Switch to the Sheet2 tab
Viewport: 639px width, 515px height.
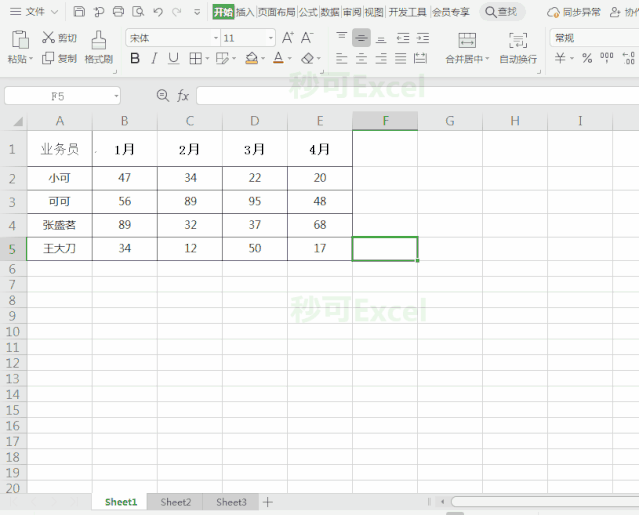(x=176, y=502)
